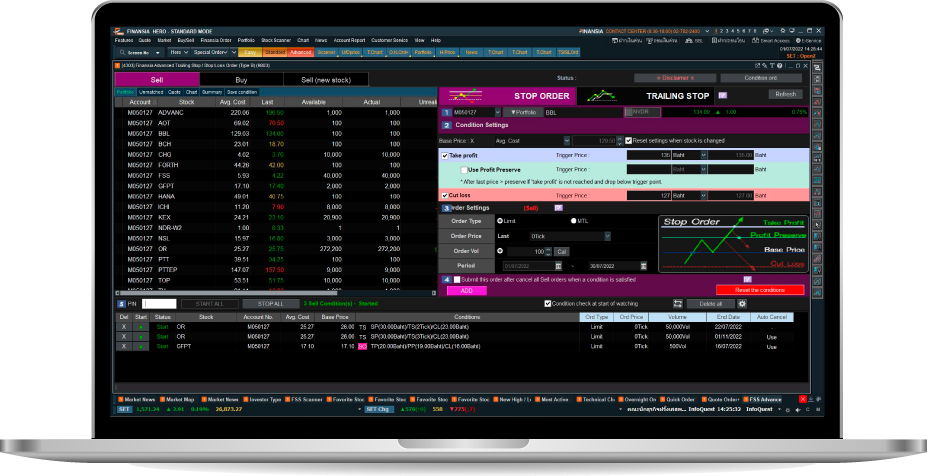Click the Delete all button
The height and width of the screenshot is (476, 927).
(711, 303)
